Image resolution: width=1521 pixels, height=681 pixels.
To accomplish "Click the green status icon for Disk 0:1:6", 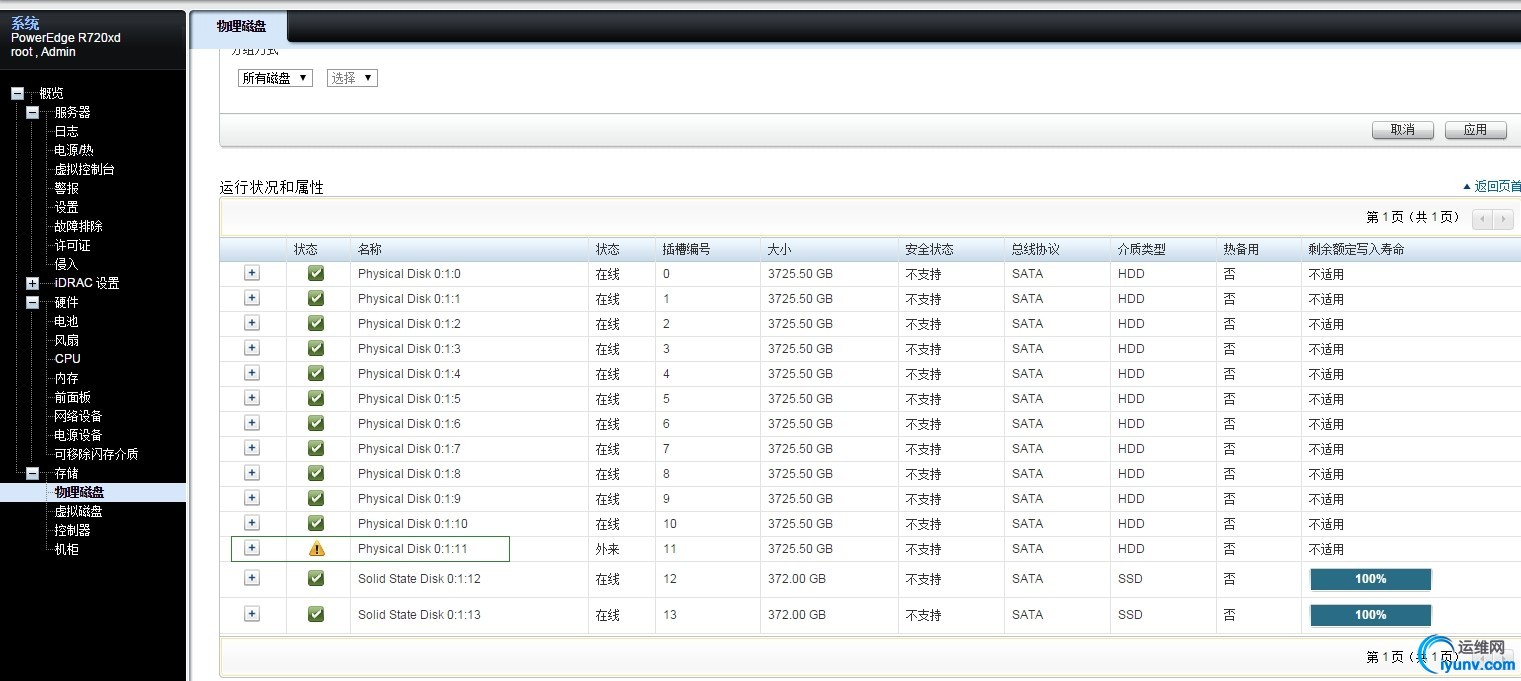I will coord(316,423).
